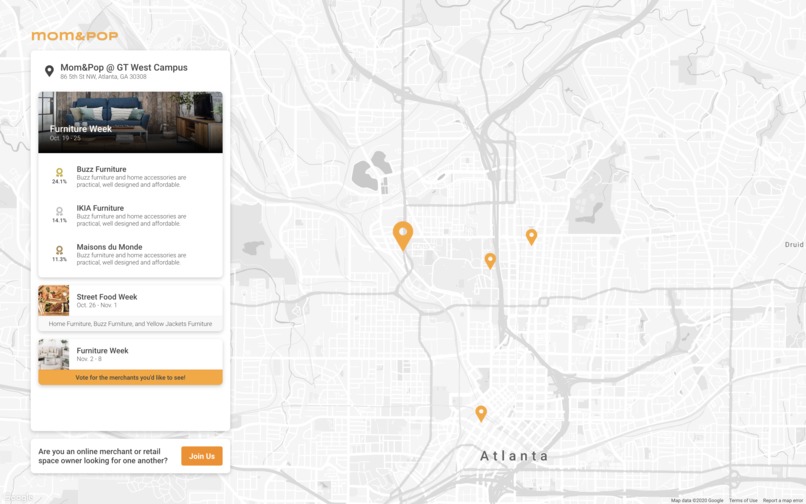Click the Report a map error link

(x=783, y=500)
